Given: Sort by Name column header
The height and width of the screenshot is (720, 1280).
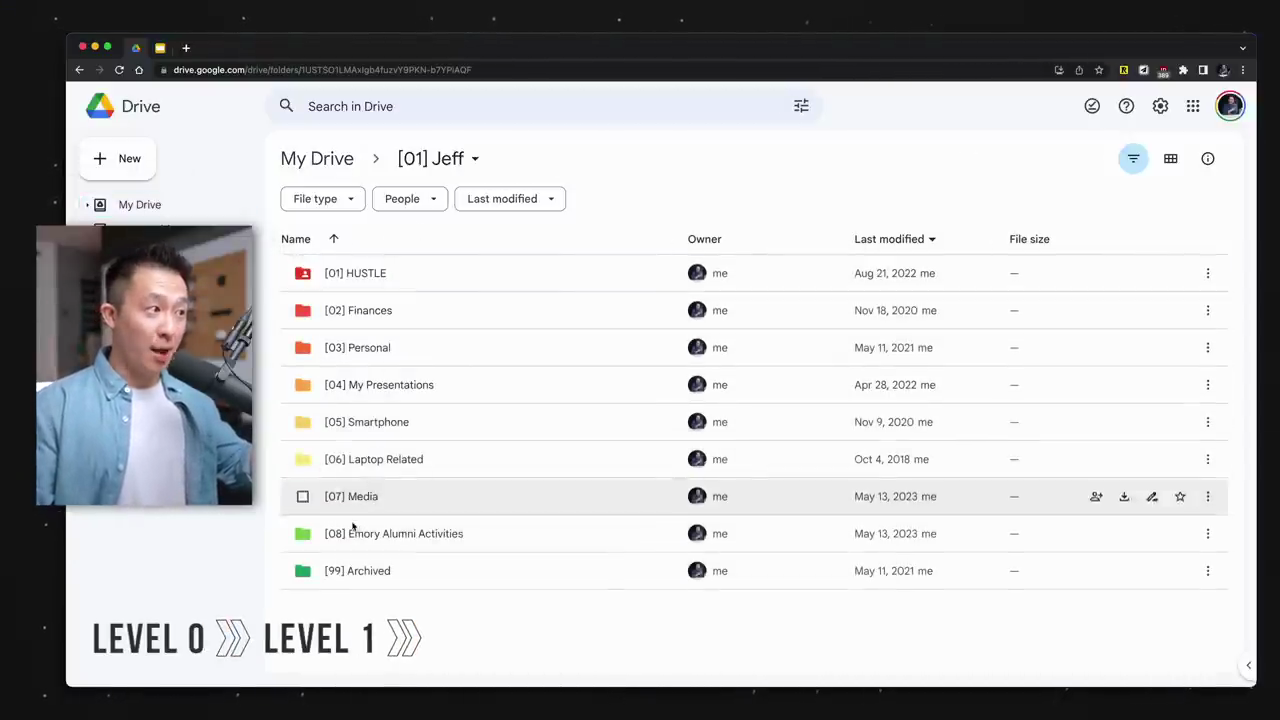Looking at the screenshot, I should point(296,239).
